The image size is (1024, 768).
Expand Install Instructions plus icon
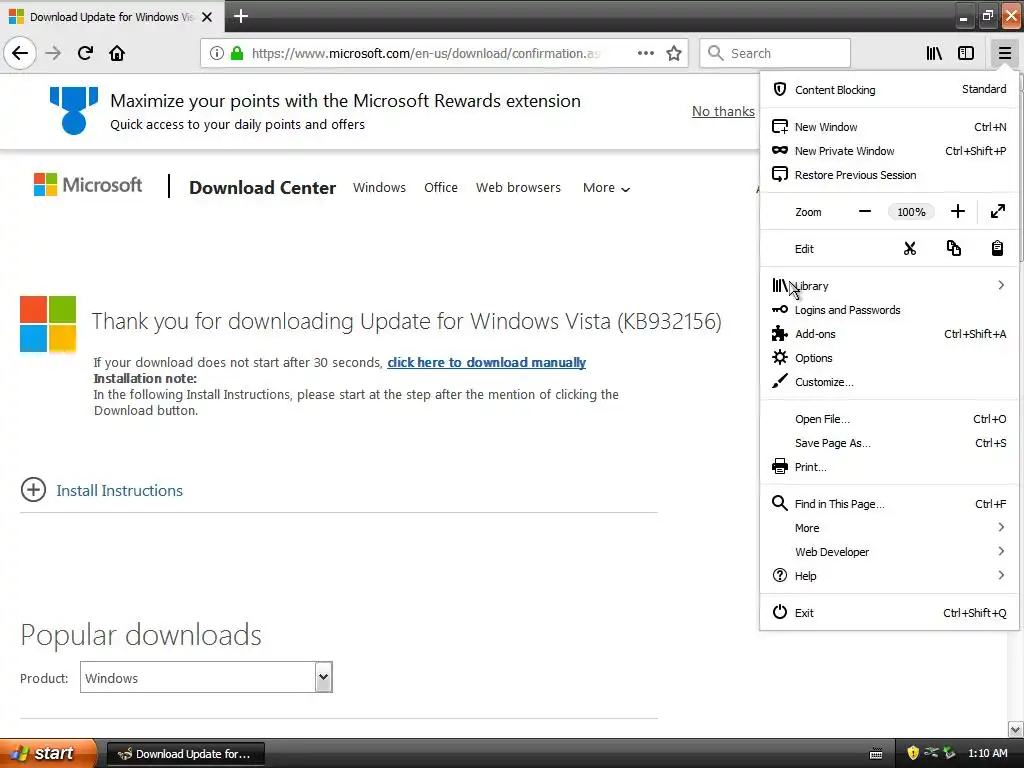tap(33, 490)
